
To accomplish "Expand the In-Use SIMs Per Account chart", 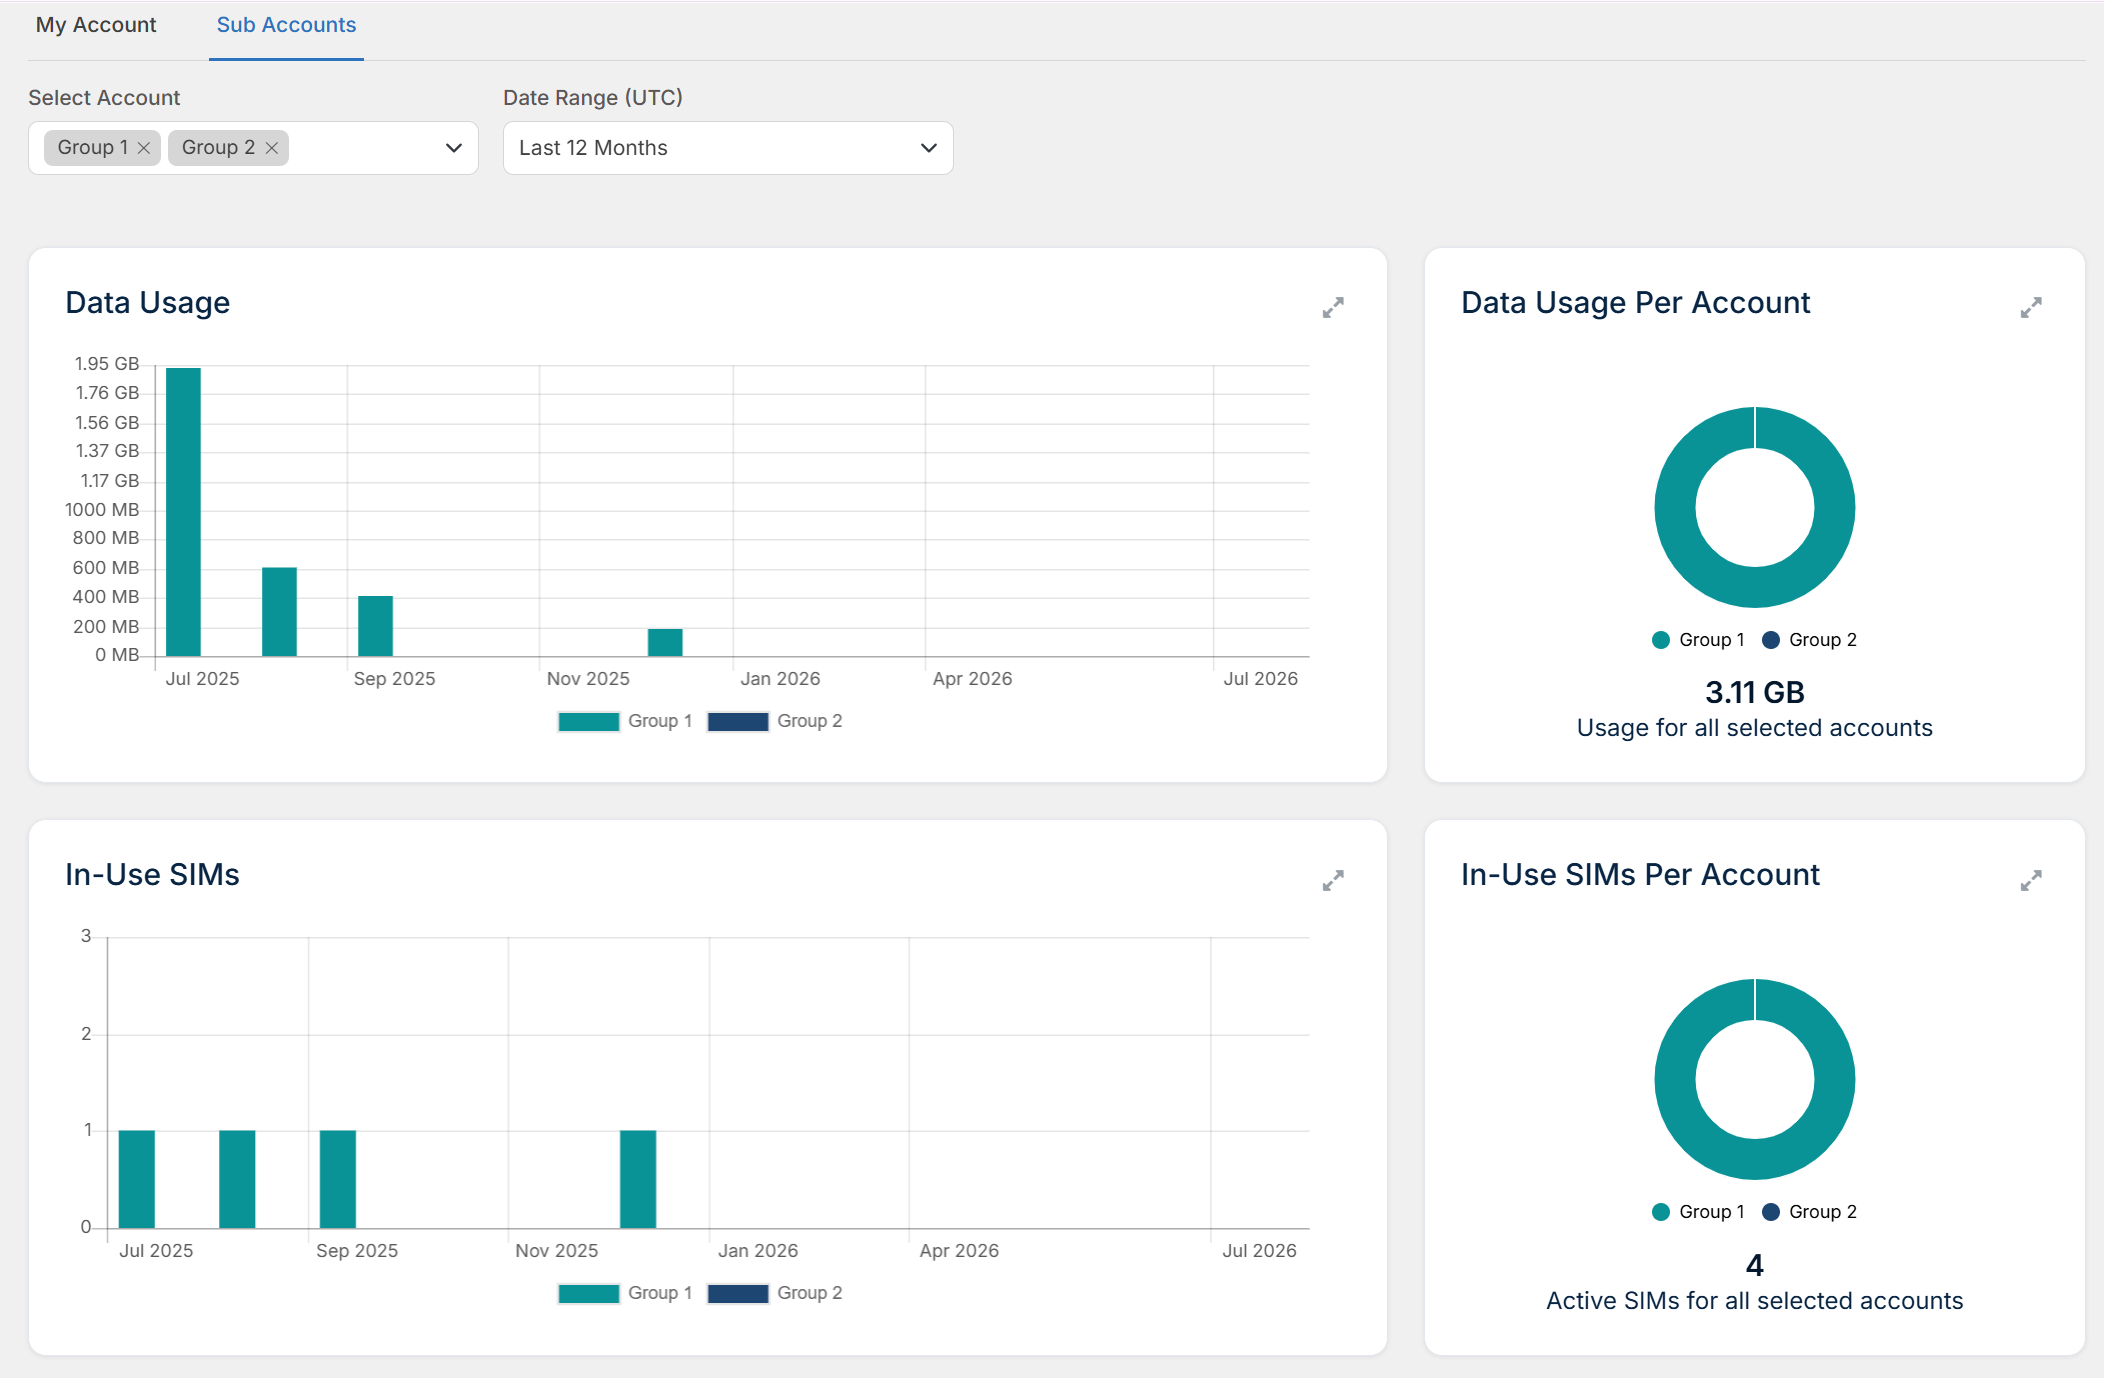I will 2031,880.
